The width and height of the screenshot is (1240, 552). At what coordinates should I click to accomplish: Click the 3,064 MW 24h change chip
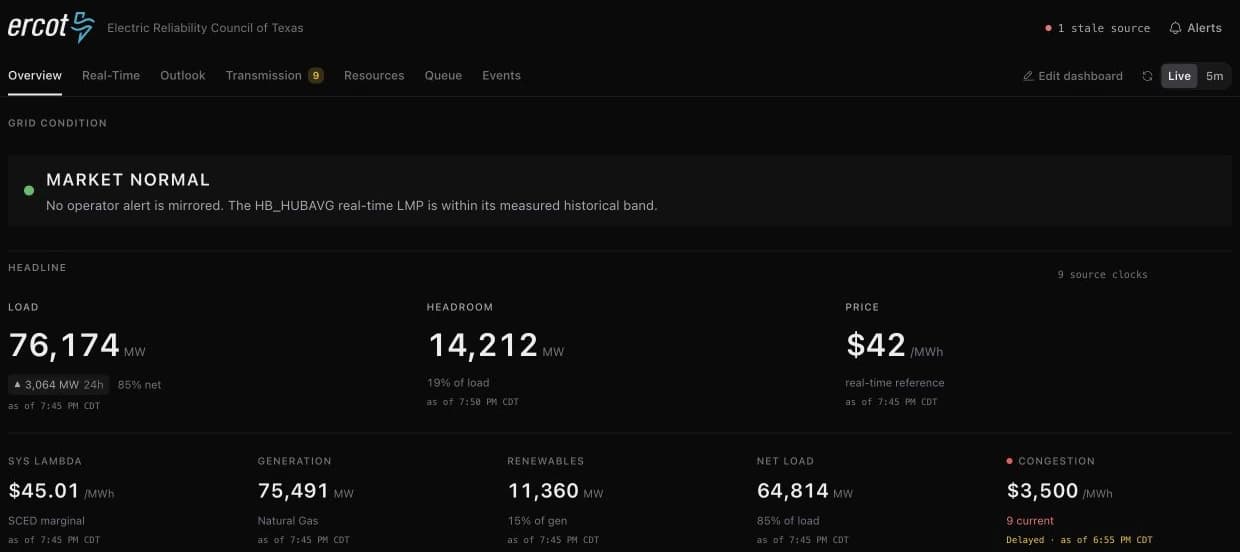click(x=59, y=384)
